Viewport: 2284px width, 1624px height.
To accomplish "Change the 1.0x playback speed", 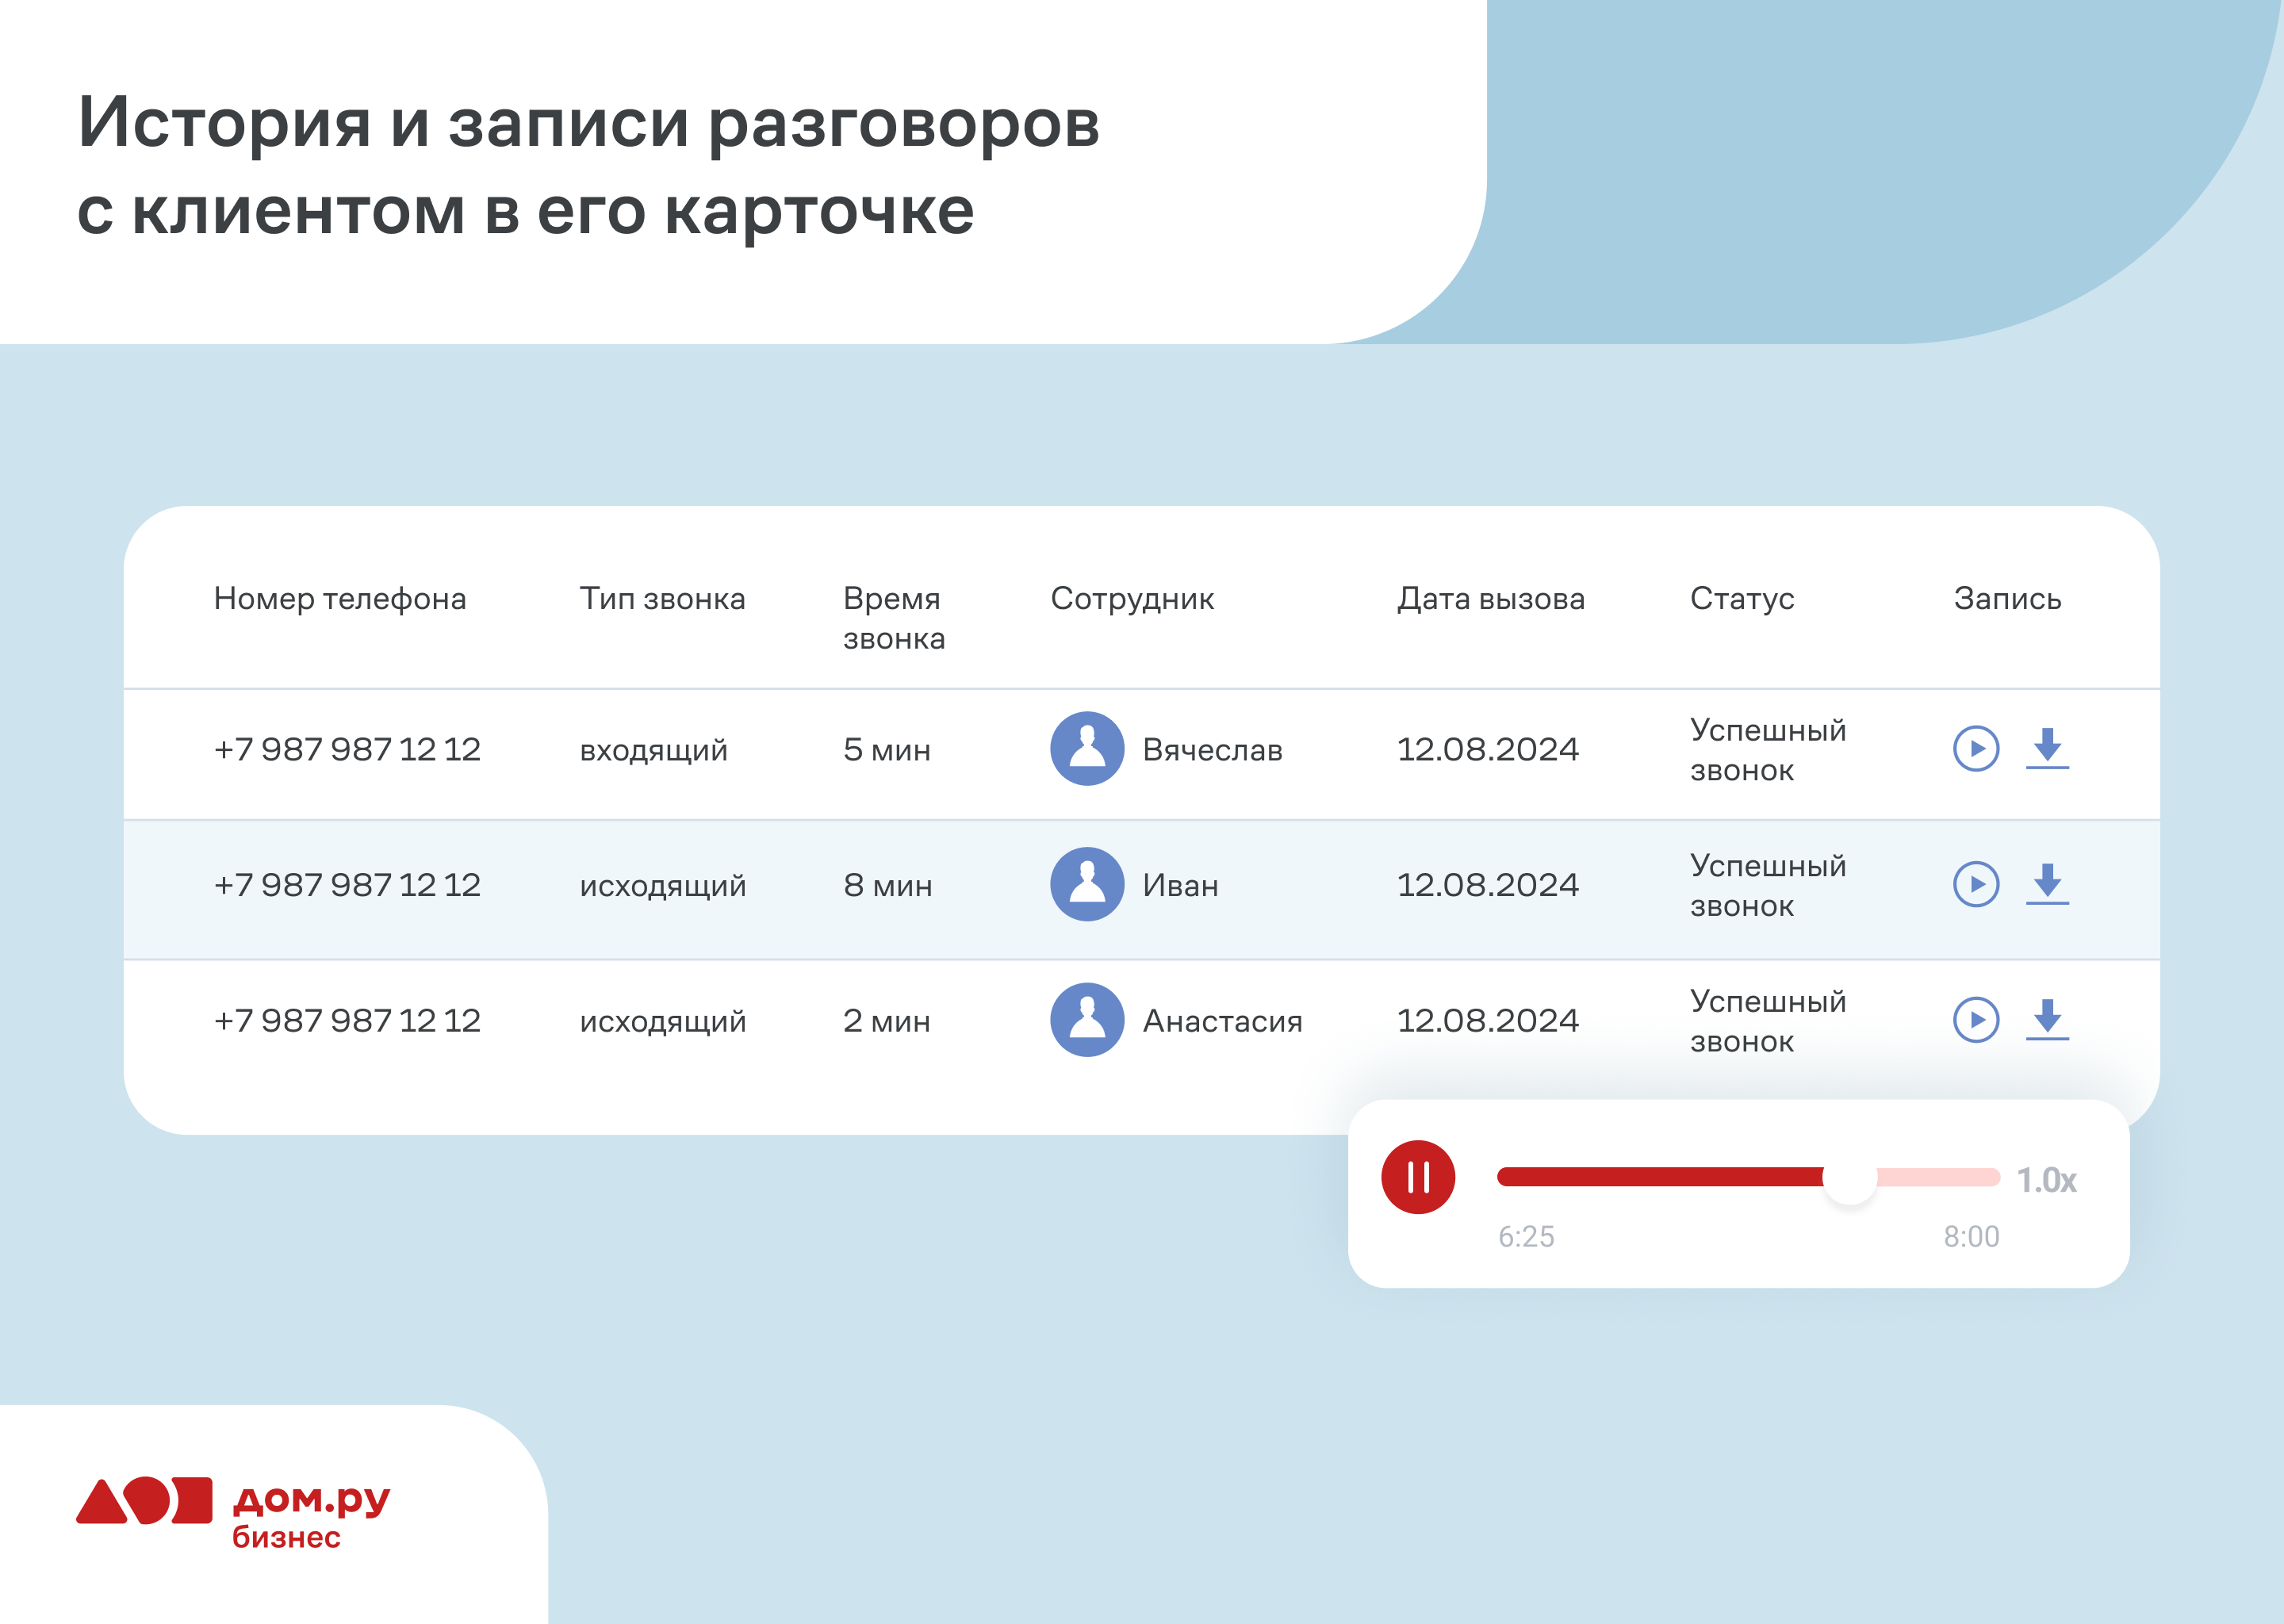I will (2046, 1180).
